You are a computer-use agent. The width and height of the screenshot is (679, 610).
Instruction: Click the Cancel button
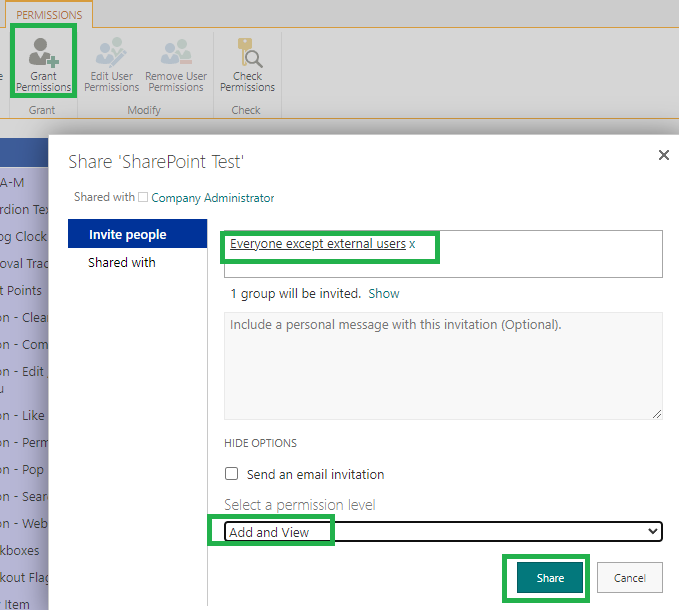click(x=630, y=578)
